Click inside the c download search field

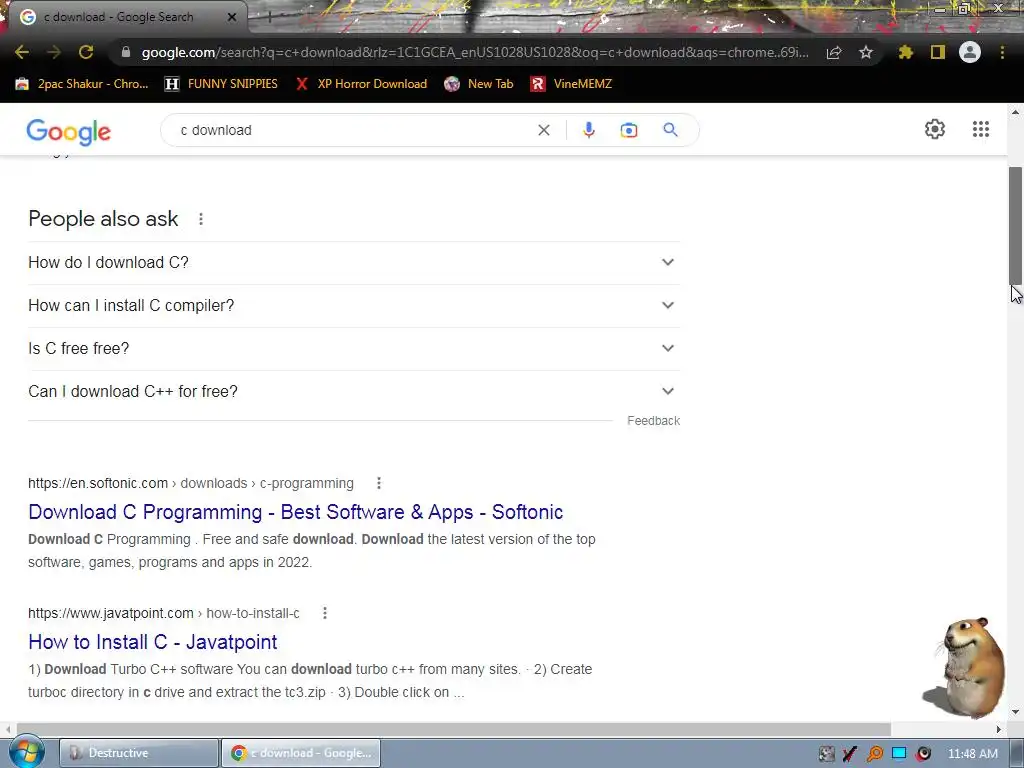[353, 130]
